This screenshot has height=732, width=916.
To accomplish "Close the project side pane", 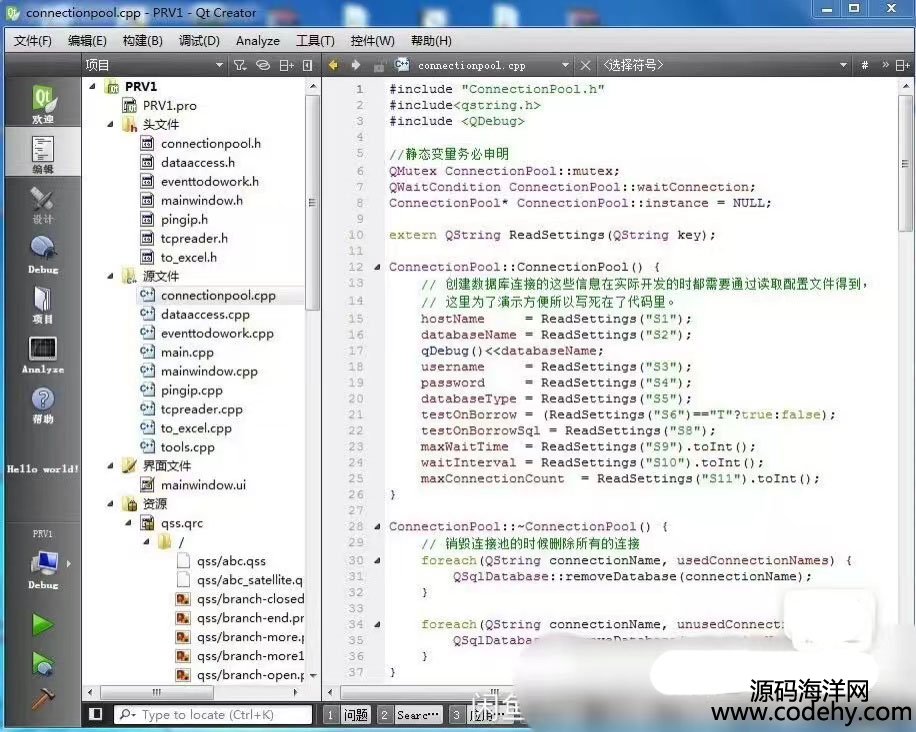I will (308, 65).
